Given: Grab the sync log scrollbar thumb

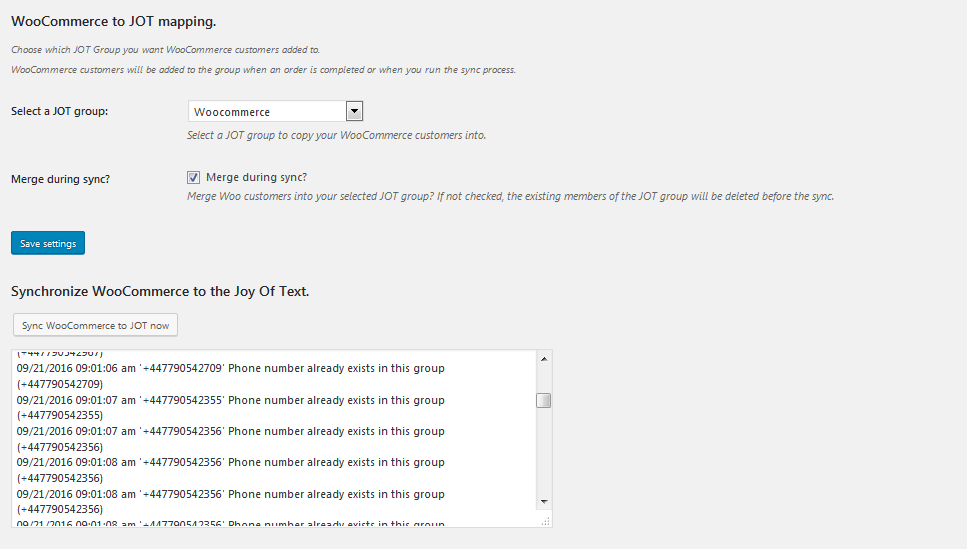Looking at the screenshot, I should tap(544, 401).
